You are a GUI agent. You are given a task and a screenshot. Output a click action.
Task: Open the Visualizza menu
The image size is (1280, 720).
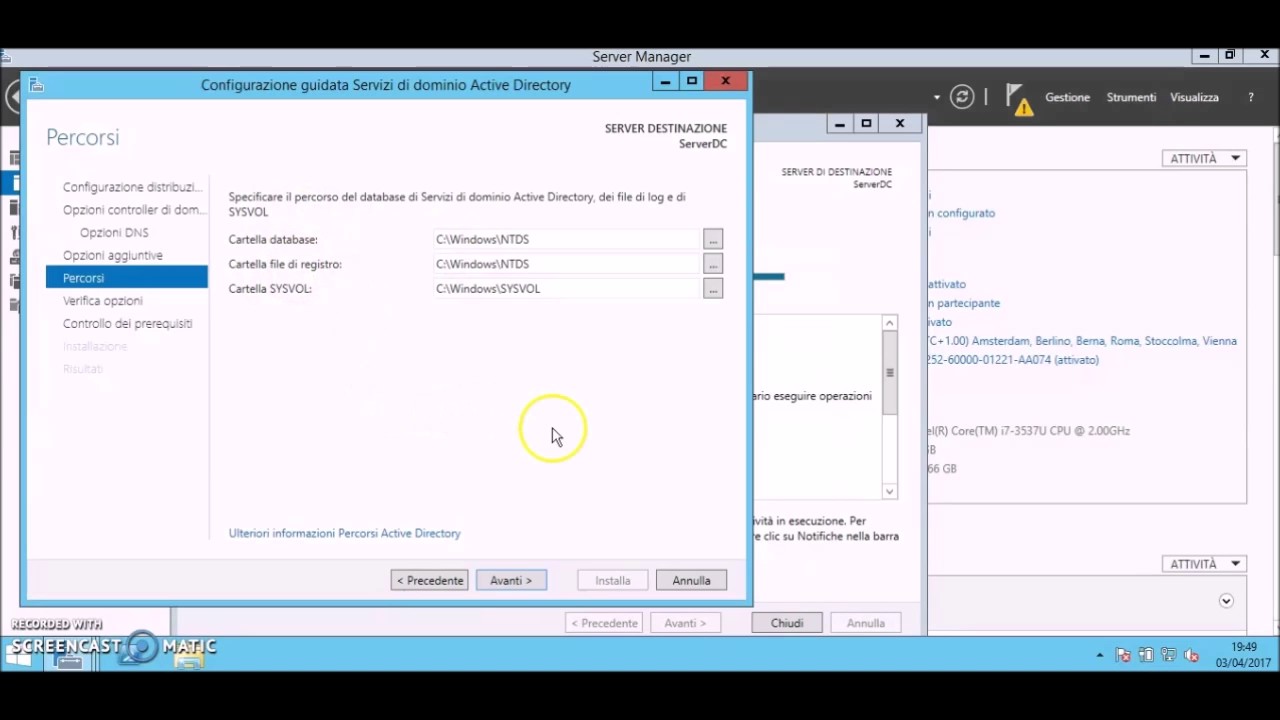point(1194,97)
